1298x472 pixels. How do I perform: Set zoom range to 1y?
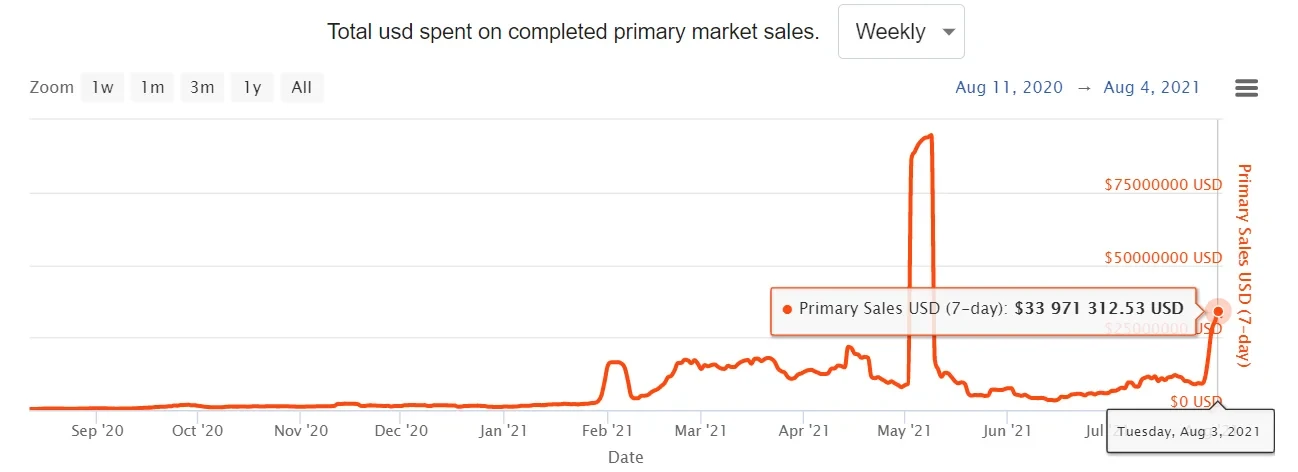(252, 88)
